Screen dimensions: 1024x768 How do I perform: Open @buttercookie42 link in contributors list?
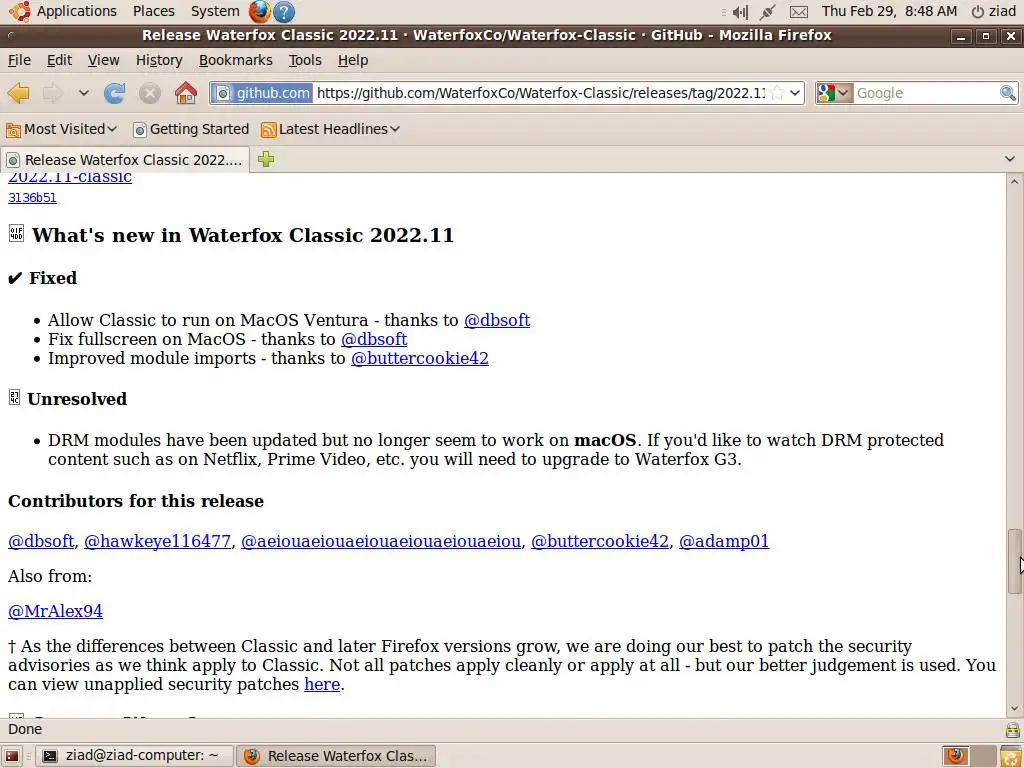click(x=600, y=541)
